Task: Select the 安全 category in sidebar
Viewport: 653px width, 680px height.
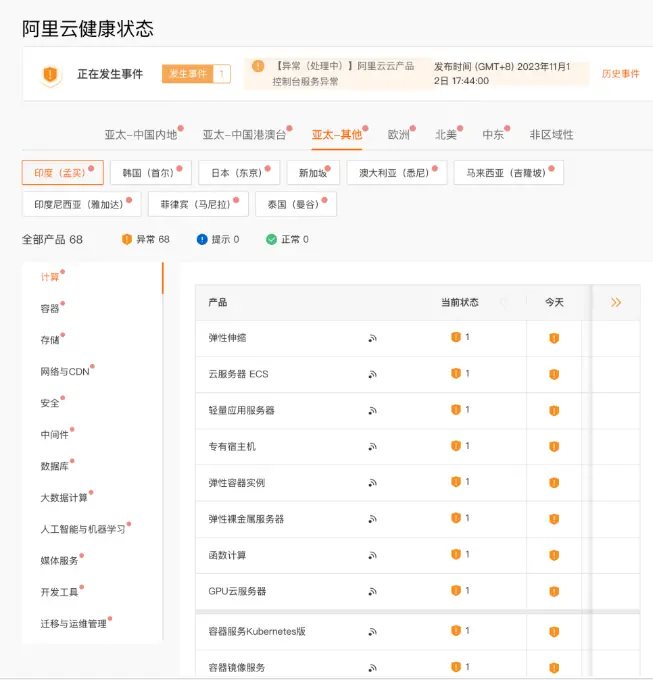Action: point(50,403)
